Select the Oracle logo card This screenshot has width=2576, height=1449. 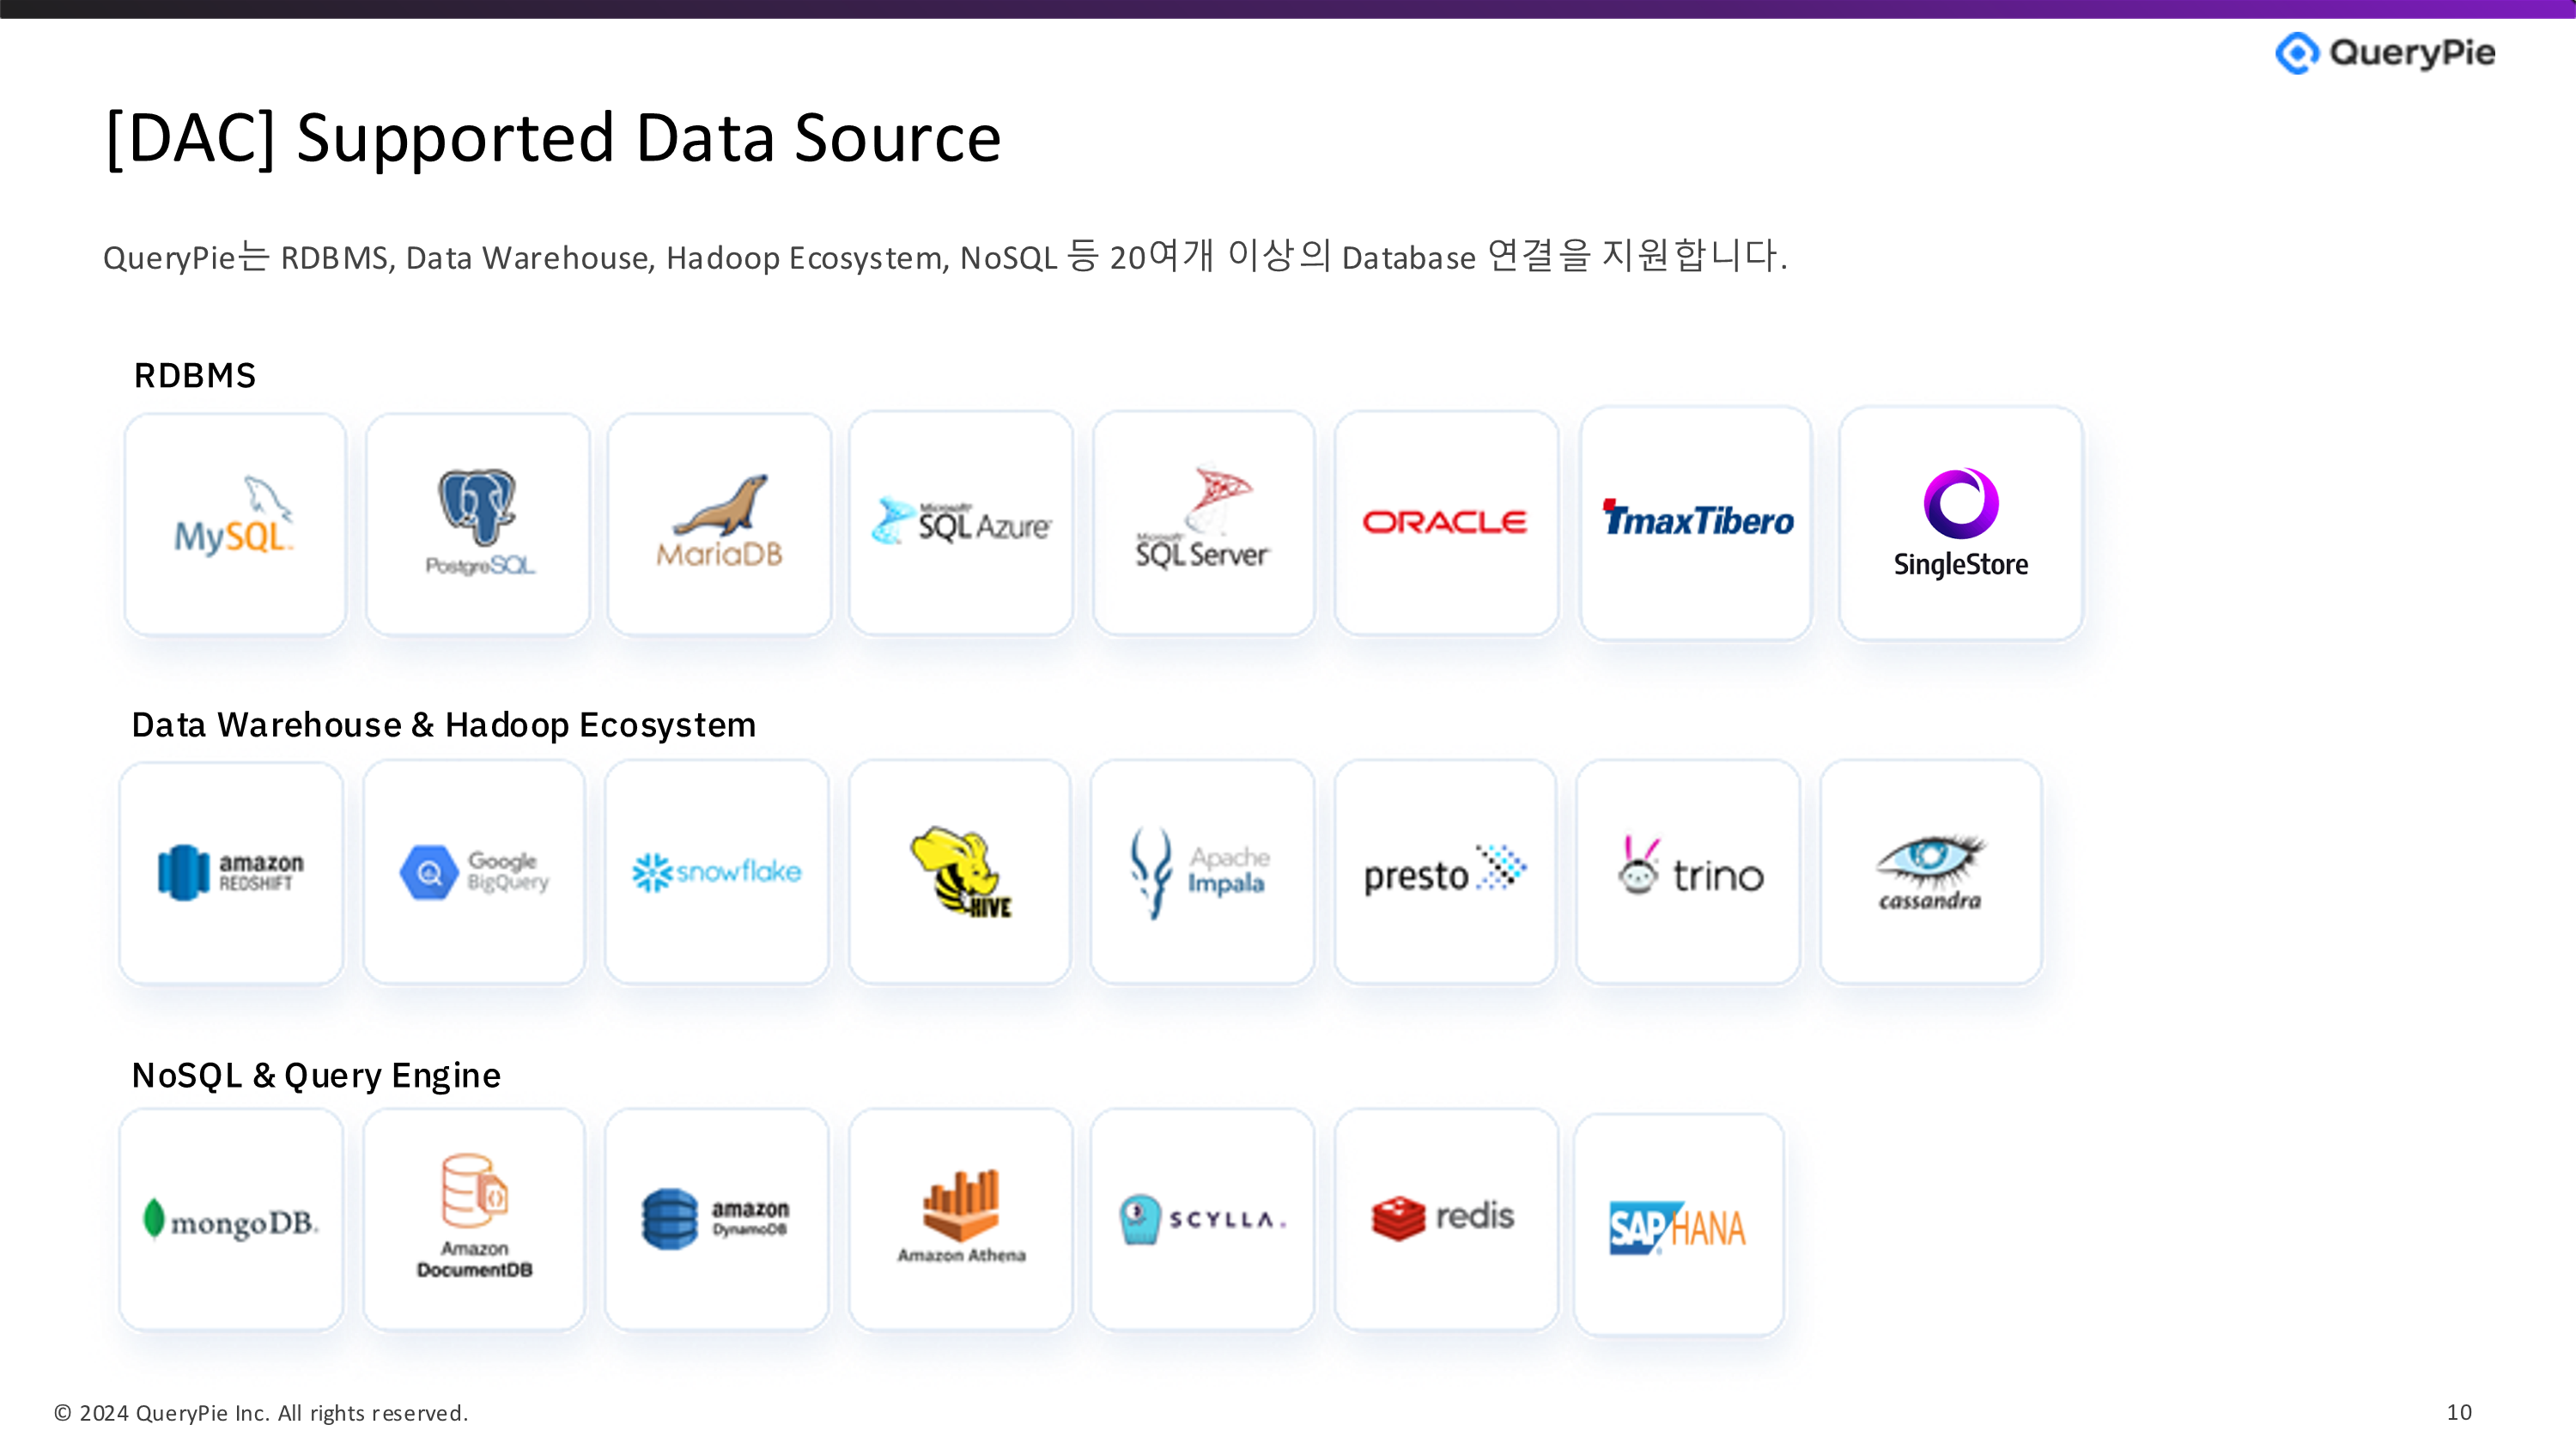click(1445, 524)
